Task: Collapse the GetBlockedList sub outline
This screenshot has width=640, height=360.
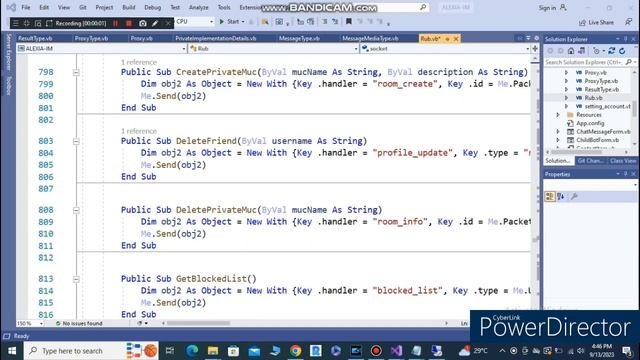Action: point(76,279)
